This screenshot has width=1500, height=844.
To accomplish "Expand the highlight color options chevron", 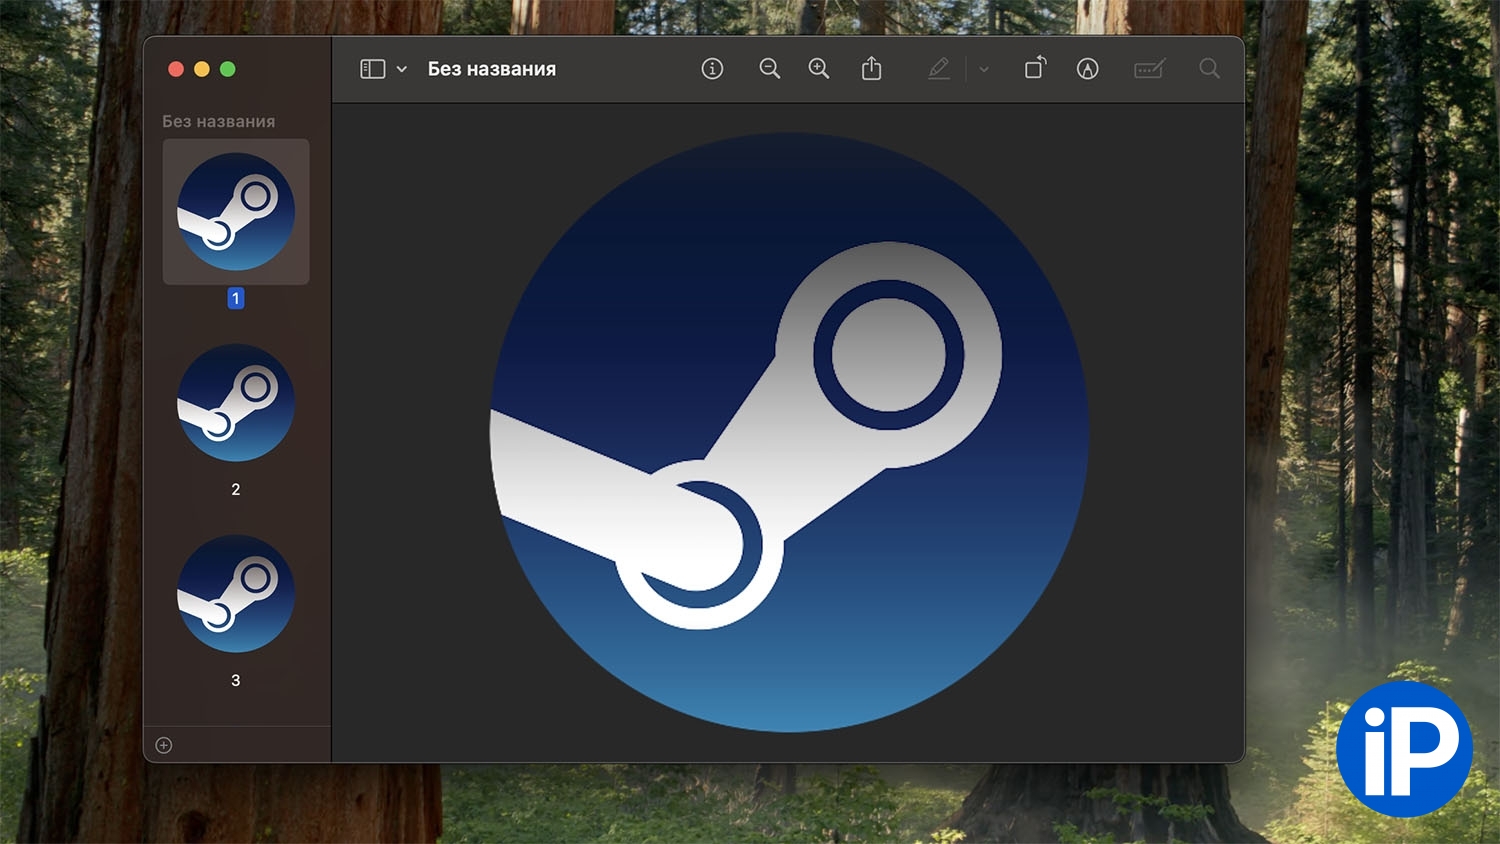I will (x=984, y=69).
